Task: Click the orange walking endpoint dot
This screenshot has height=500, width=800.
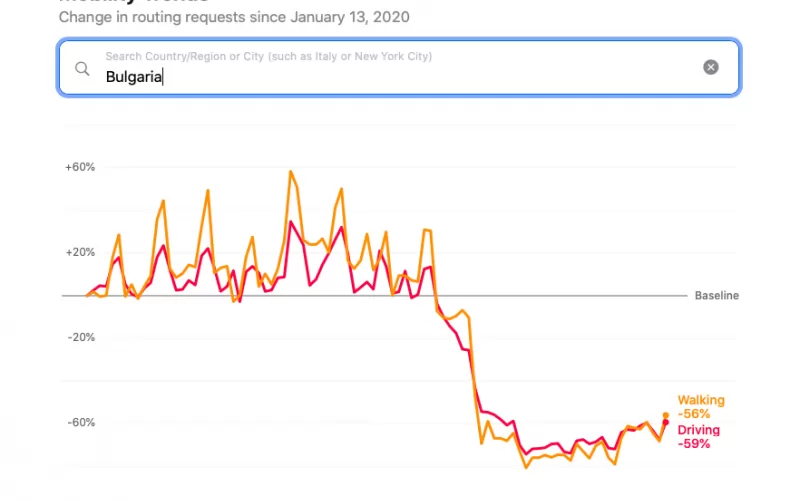Action: pos(665,415)
